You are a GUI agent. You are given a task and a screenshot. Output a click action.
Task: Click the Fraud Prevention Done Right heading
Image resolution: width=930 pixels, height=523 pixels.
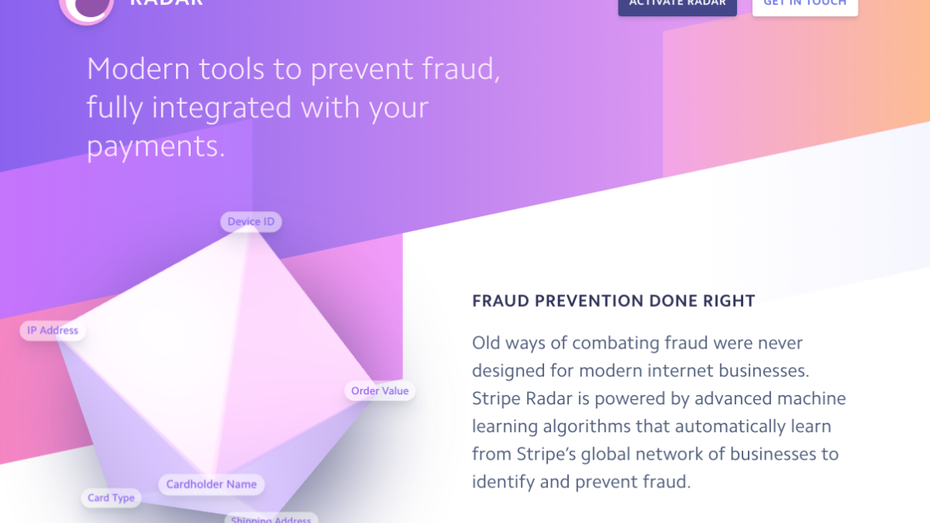(x=613, y=301)
